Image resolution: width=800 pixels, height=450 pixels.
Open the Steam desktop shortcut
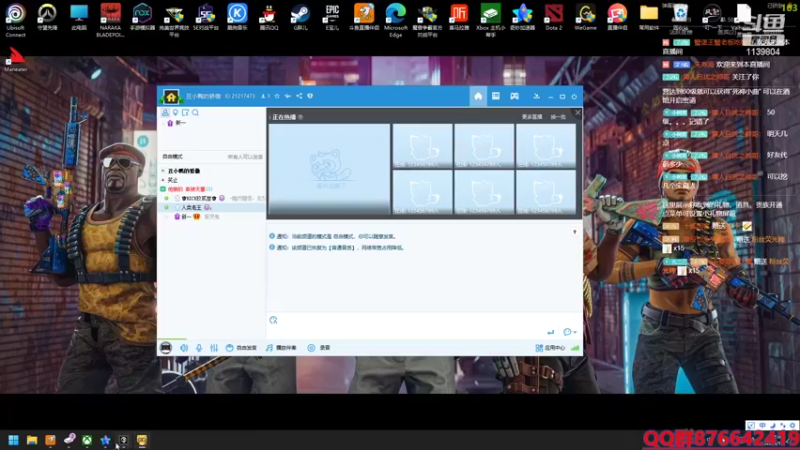point(301,17)
